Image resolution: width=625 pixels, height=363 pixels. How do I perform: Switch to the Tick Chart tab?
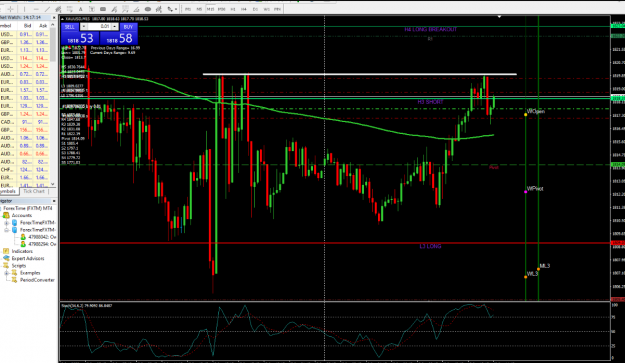tap(33, 192)
